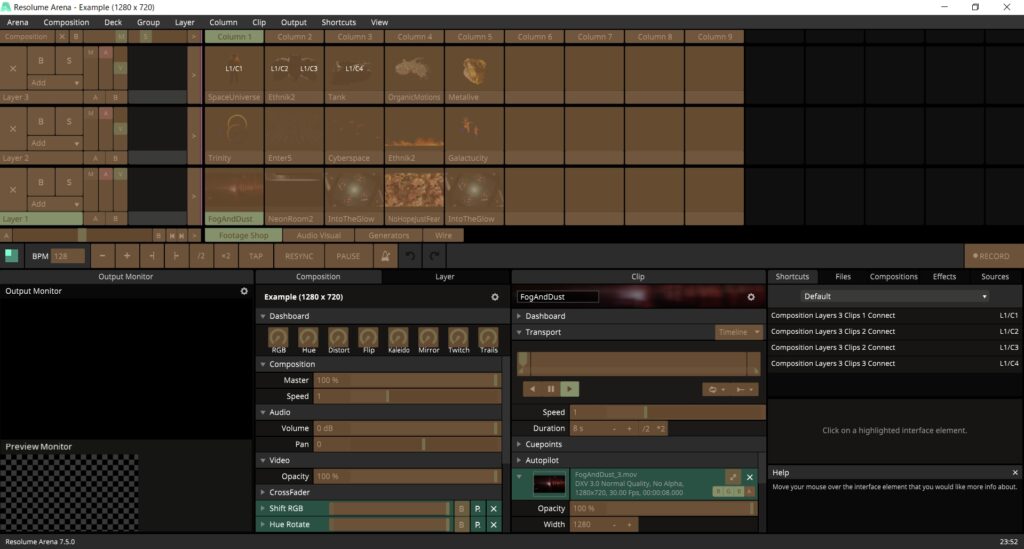Remove the Hue Rotate effect

coord(494,525)
